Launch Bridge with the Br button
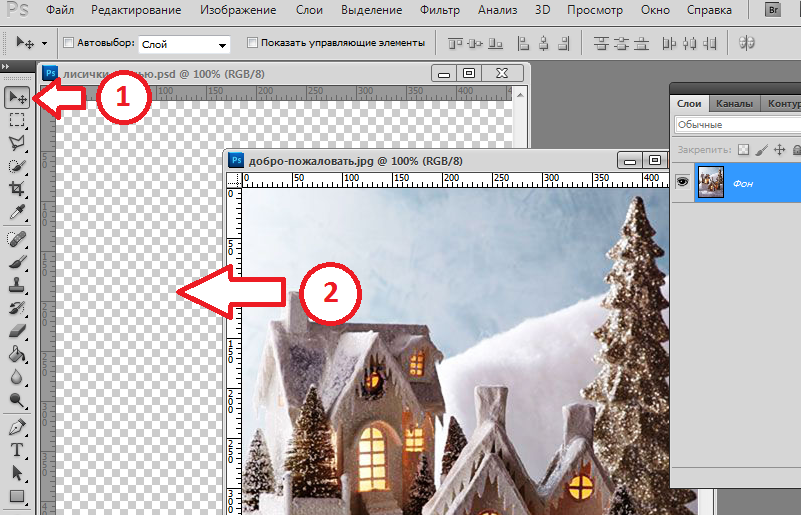The image size is (801, 515). point(773,10)
